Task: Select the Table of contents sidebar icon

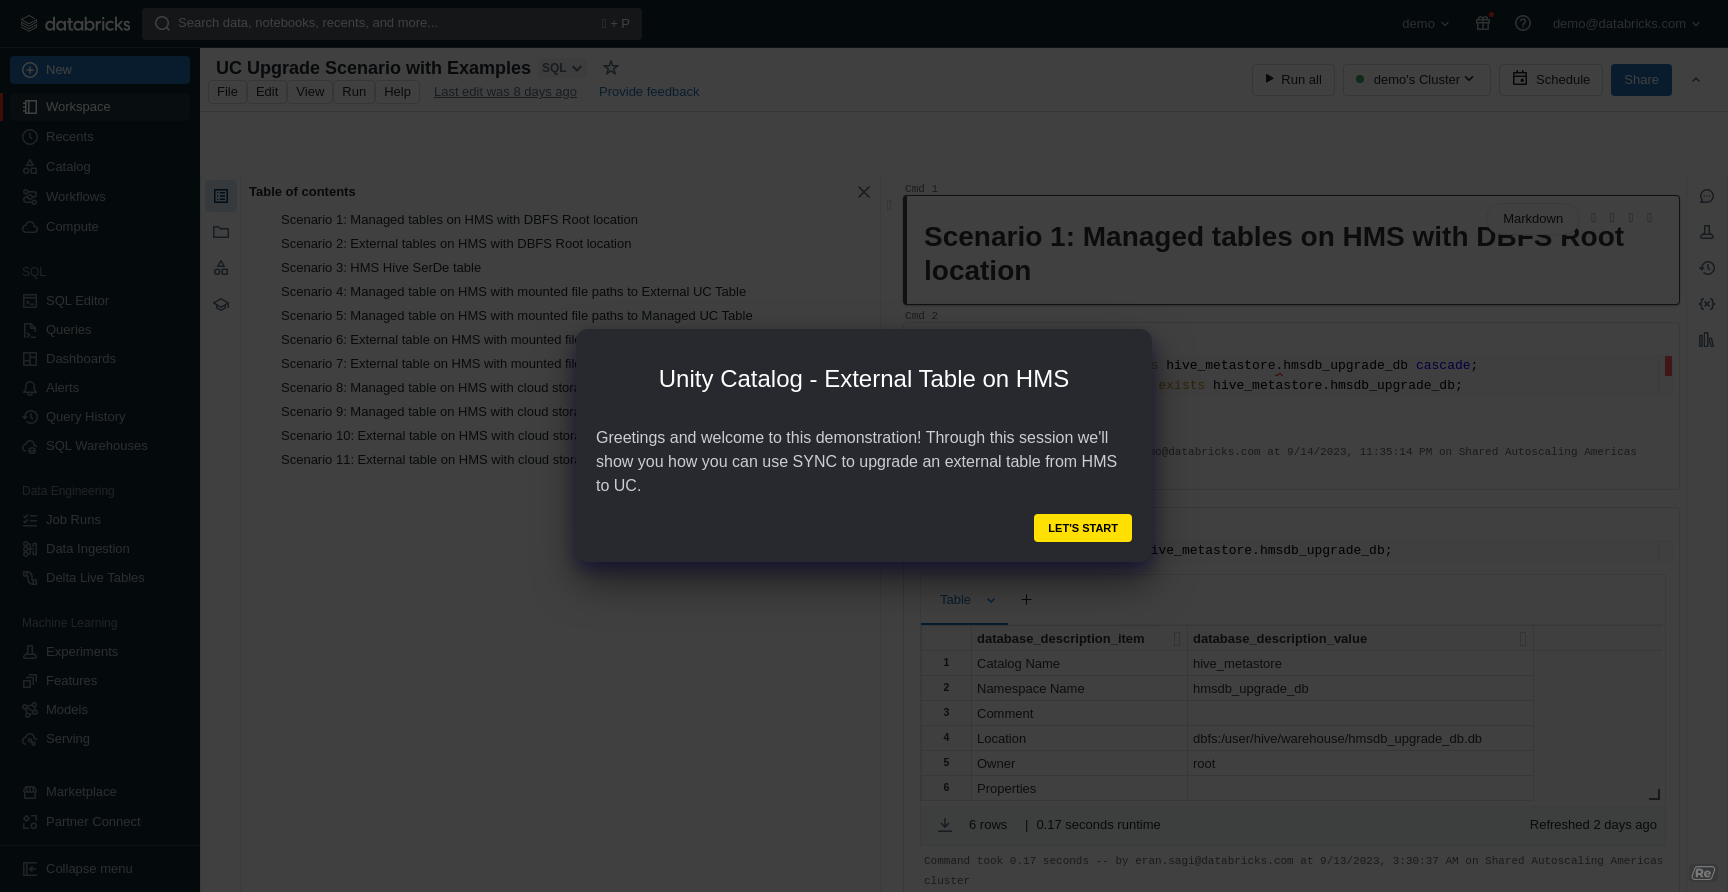Action: tap(221, 196)
